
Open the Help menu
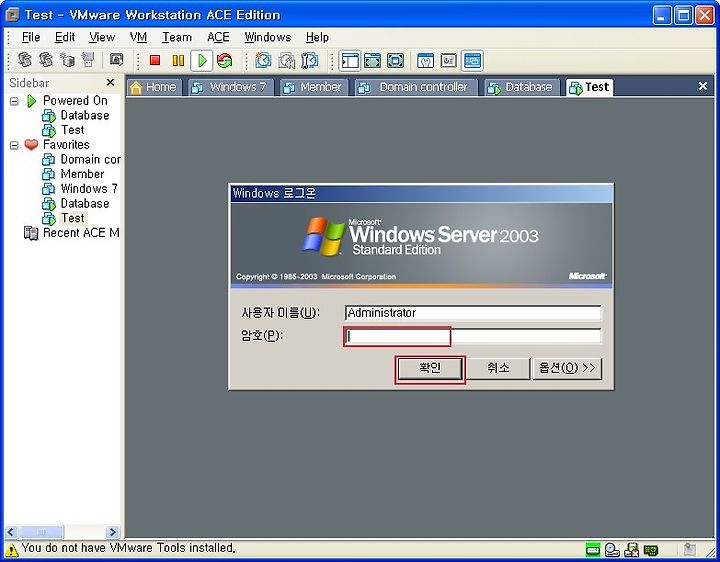[x=317, y=37]
